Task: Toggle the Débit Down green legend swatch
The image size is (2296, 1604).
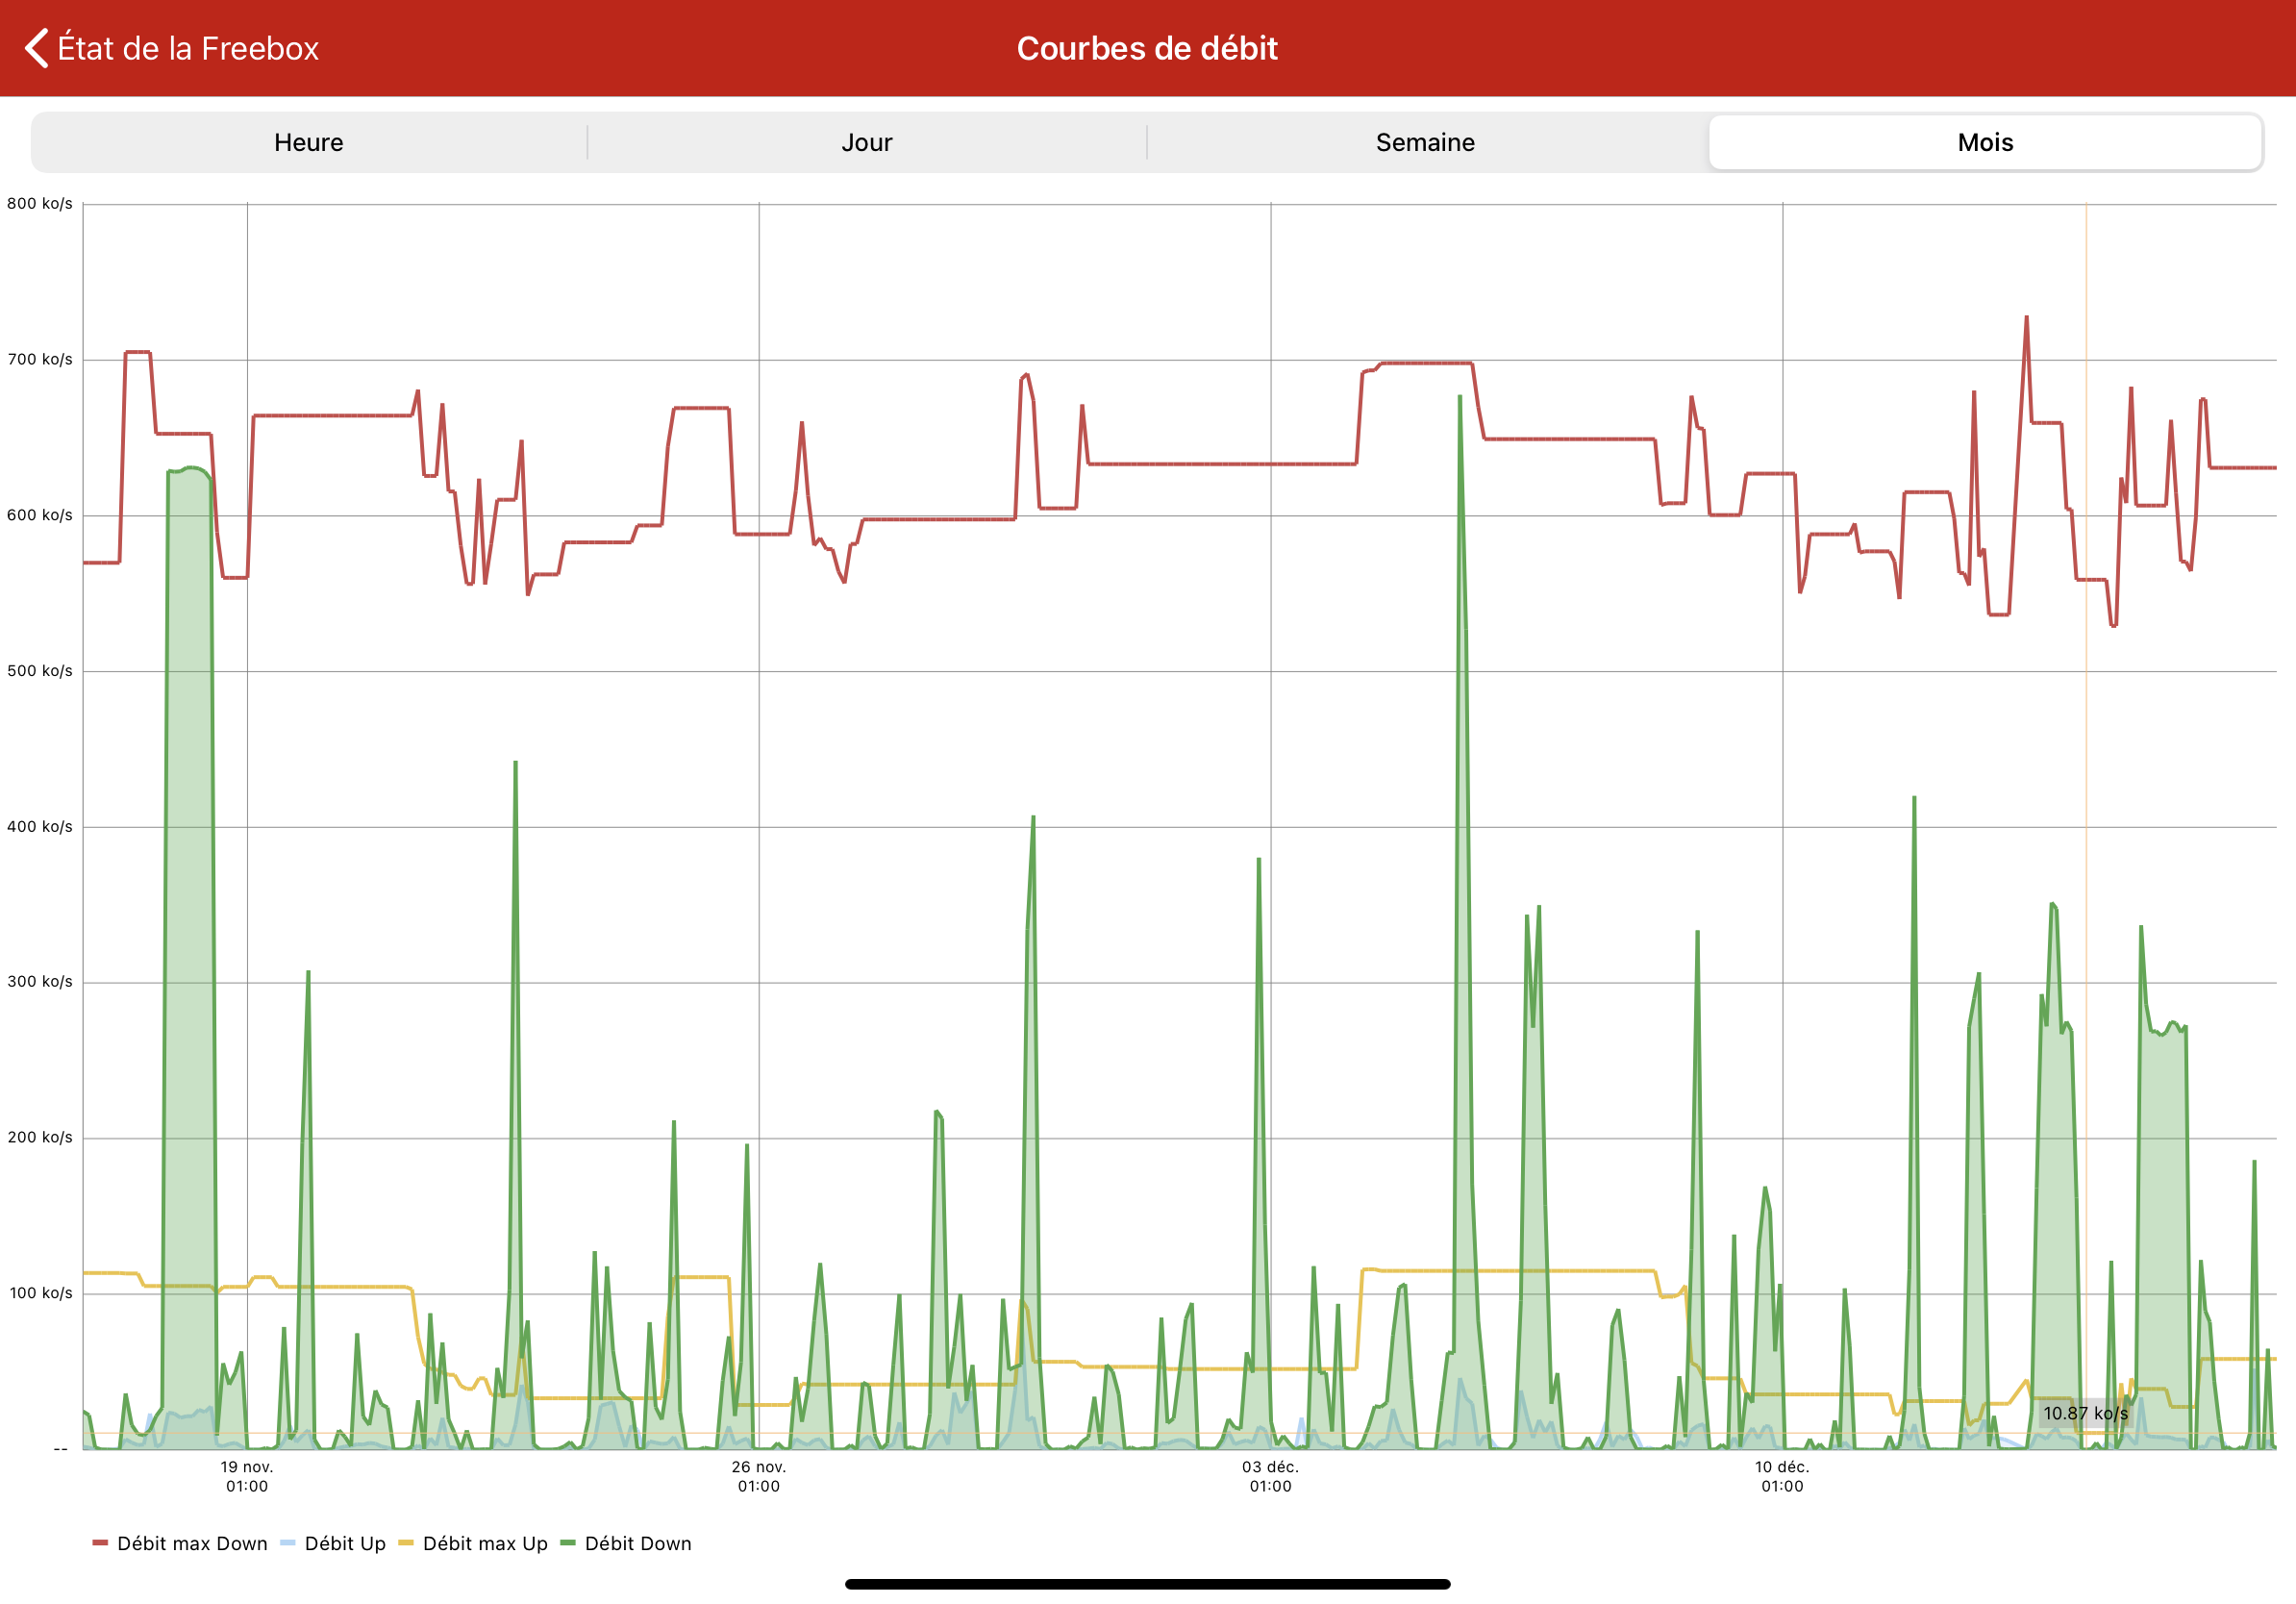Action: 568,1543
